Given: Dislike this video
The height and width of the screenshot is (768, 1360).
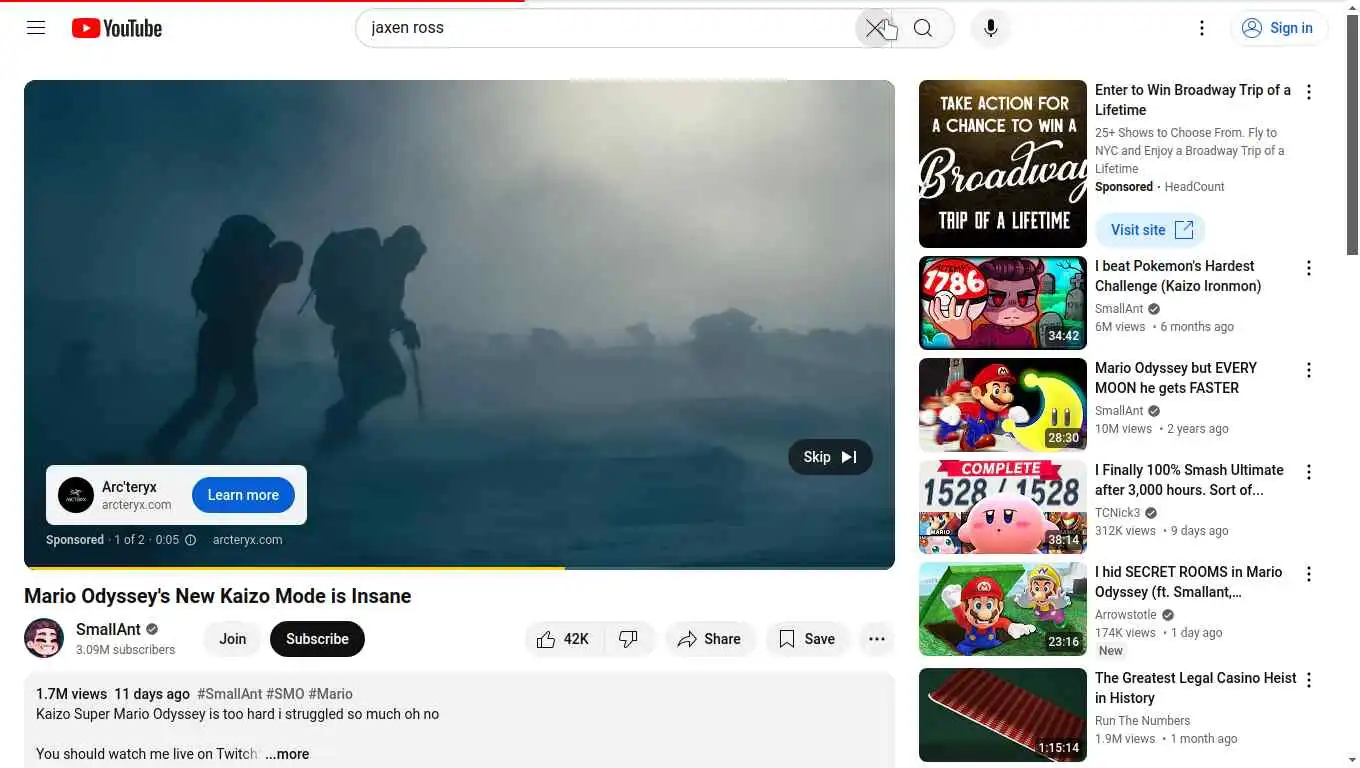Looking at the screenshot, I should pyautogui.click(x=629, y=639).
